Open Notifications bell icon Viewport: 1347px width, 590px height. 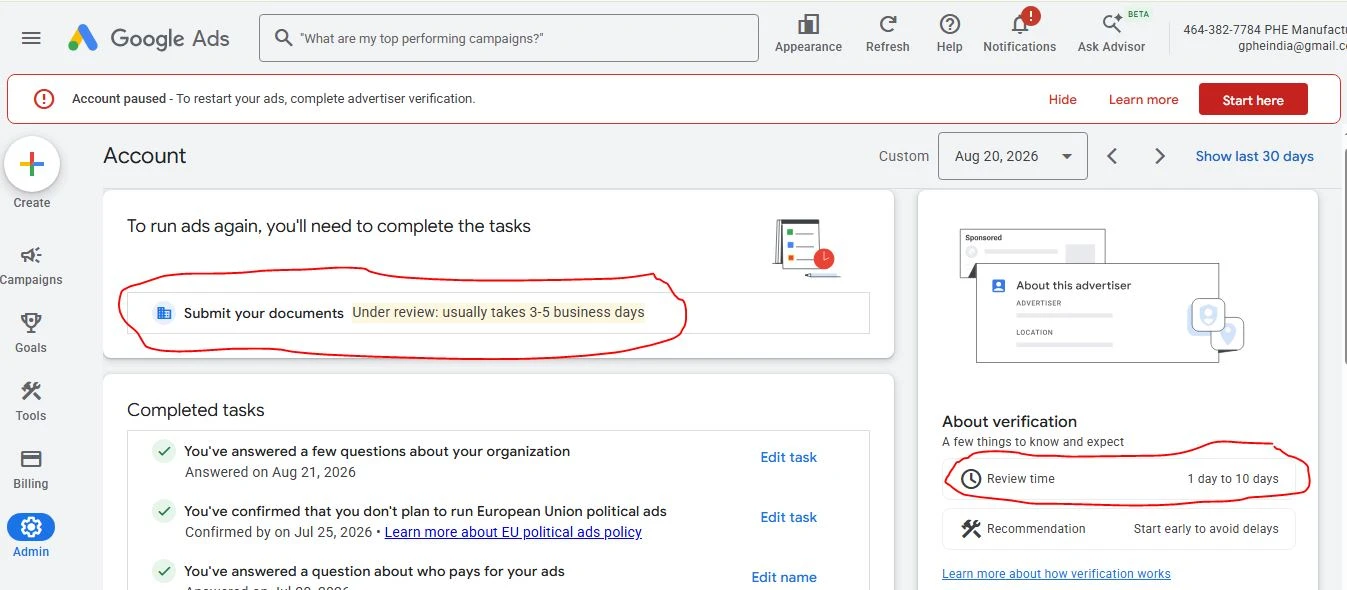click(1020, 24)
